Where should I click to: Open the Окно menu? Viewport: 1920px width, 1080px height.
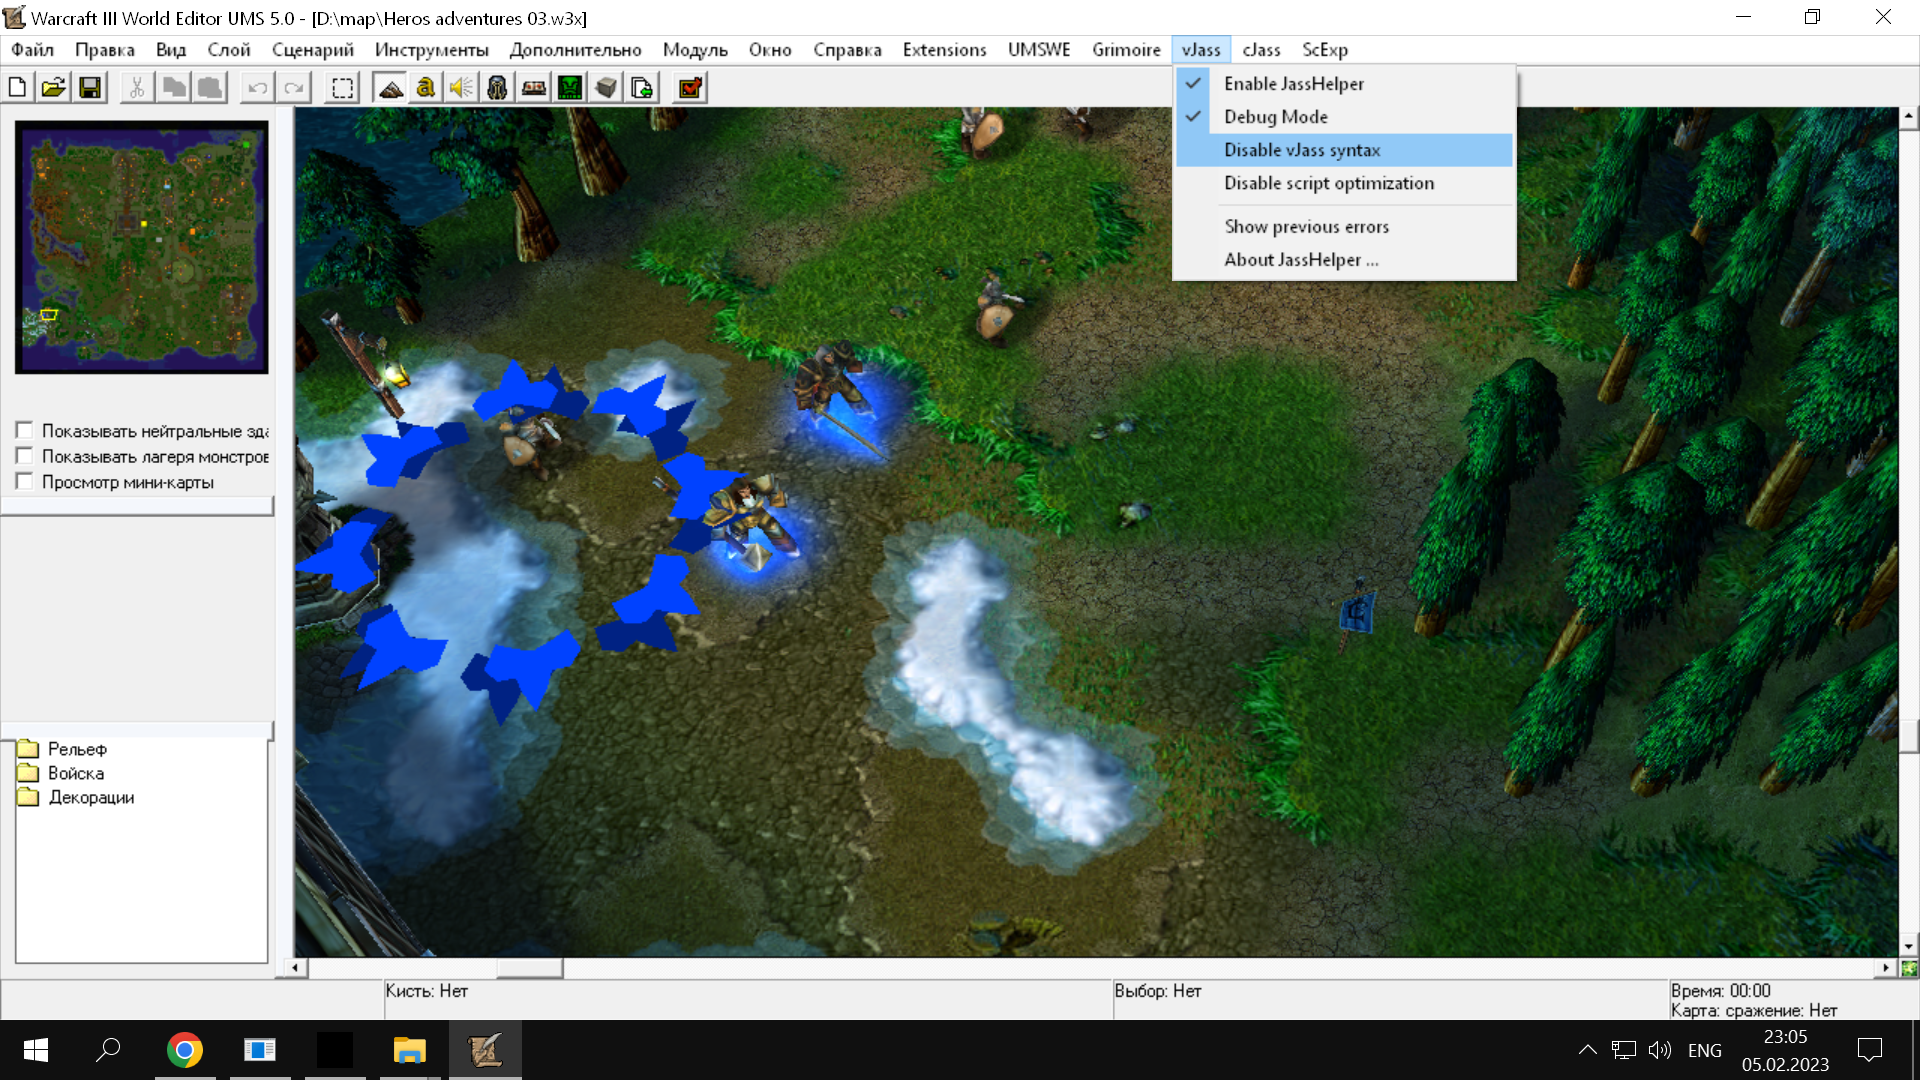tap(770, 50)
